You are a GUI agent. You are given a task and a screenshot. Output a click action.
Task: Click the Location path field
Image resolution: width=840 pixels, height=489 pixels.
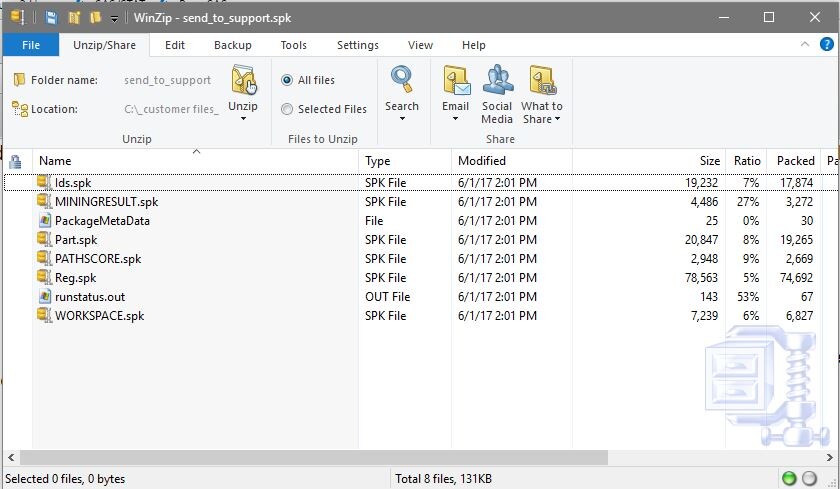171,109
